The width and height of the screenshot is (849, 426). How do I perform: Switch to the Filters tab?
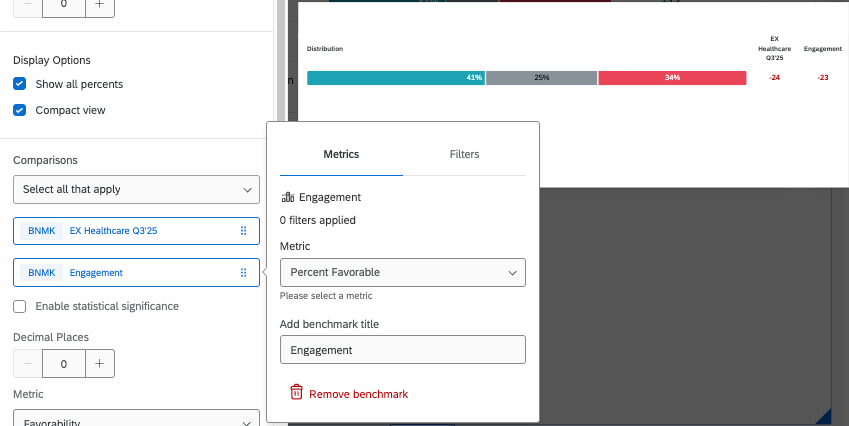pyautogui.click(x=464, y=154)
